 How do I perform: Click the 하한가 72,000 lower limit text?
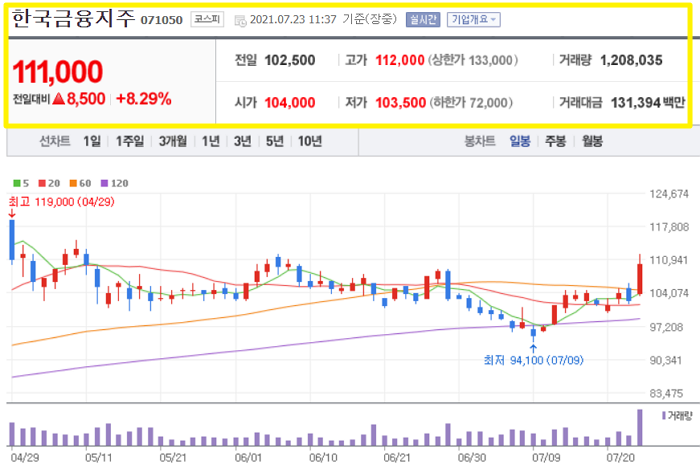coord(471,103)
